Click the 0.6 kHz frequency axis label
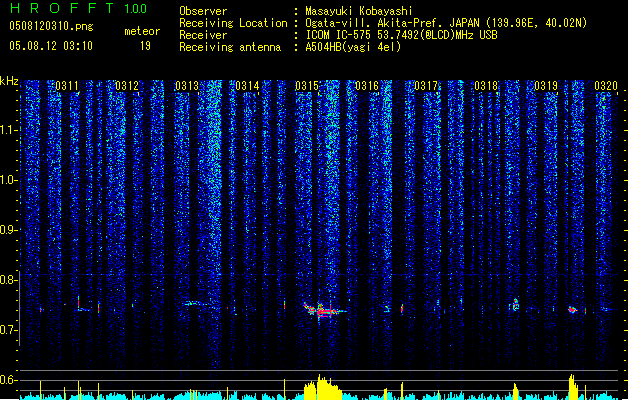Image resolution: width=629 pixels, height=400 pixels. pyautogui.click(x=9, y=380)
